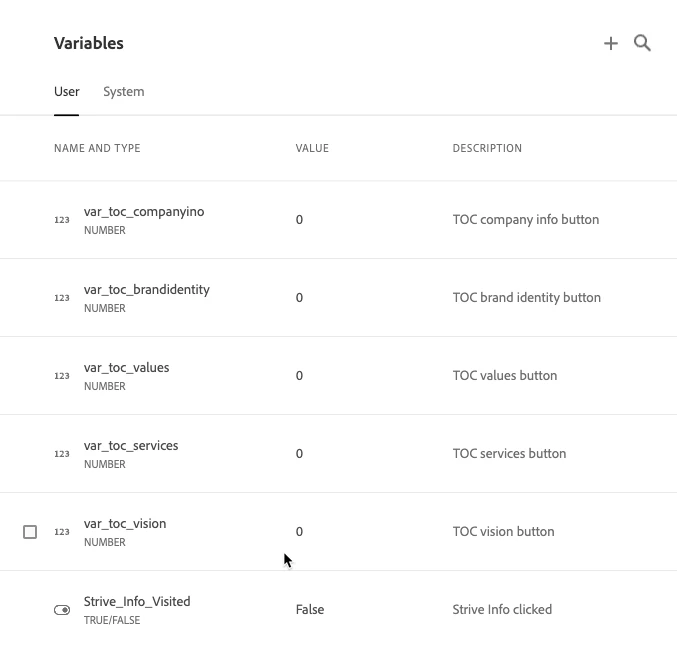Click number type icon beside var_toc_companyino

coord(62,220)
